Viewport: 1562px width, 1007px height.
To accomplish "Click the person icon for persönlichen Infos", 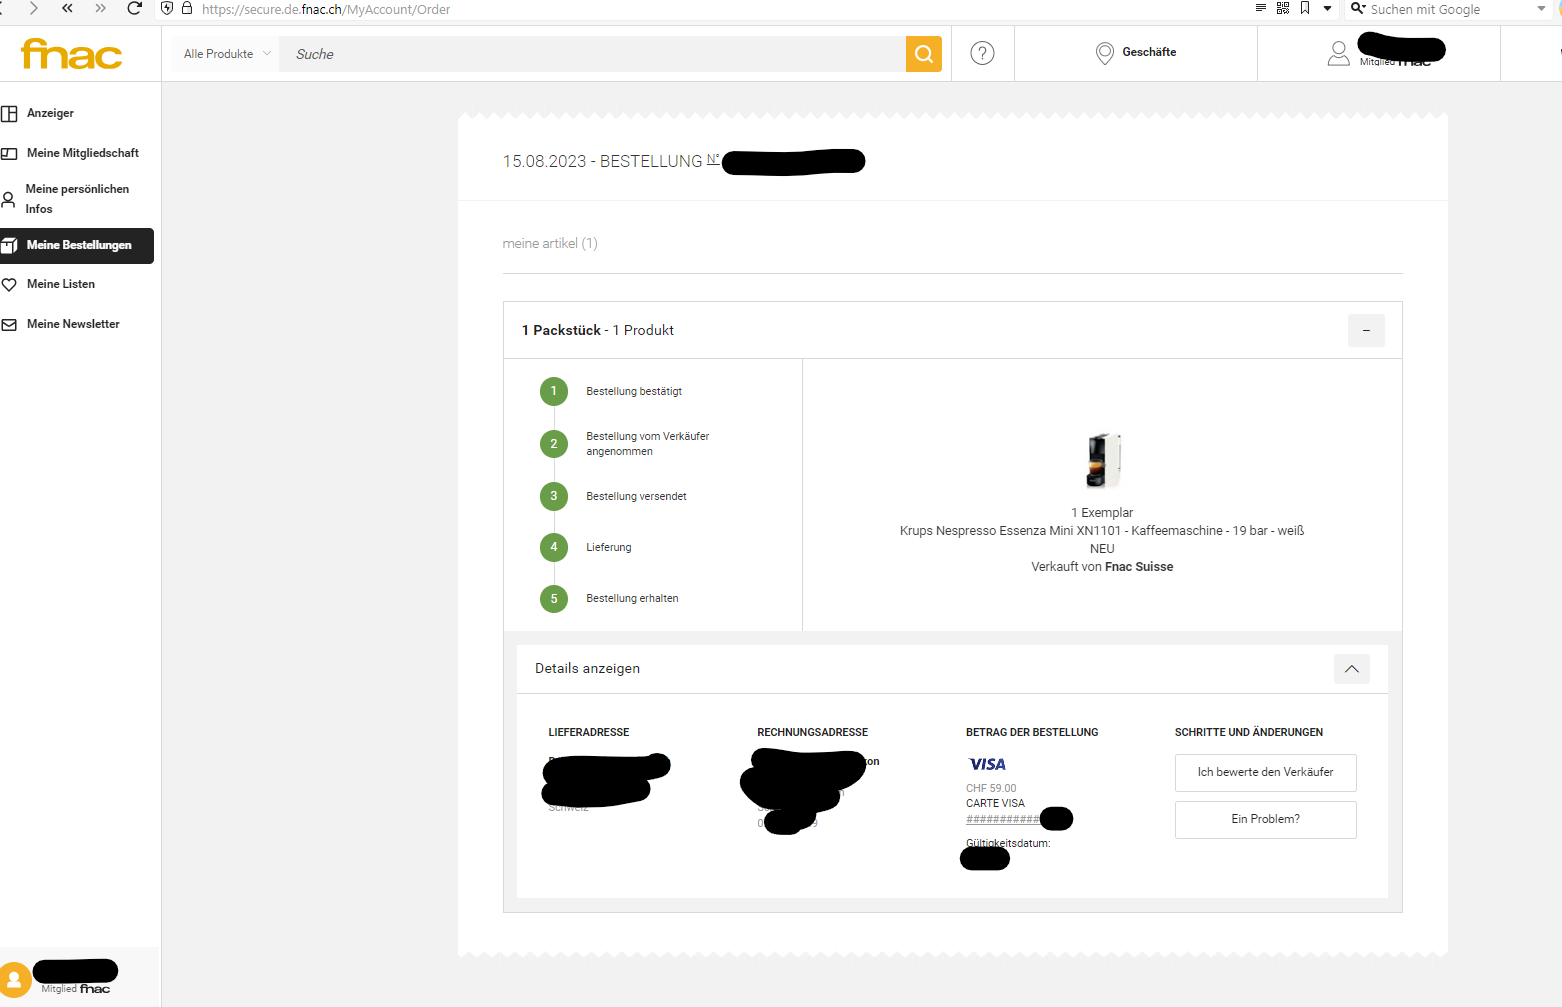I will pyautogui.click(x=8, y=200).
